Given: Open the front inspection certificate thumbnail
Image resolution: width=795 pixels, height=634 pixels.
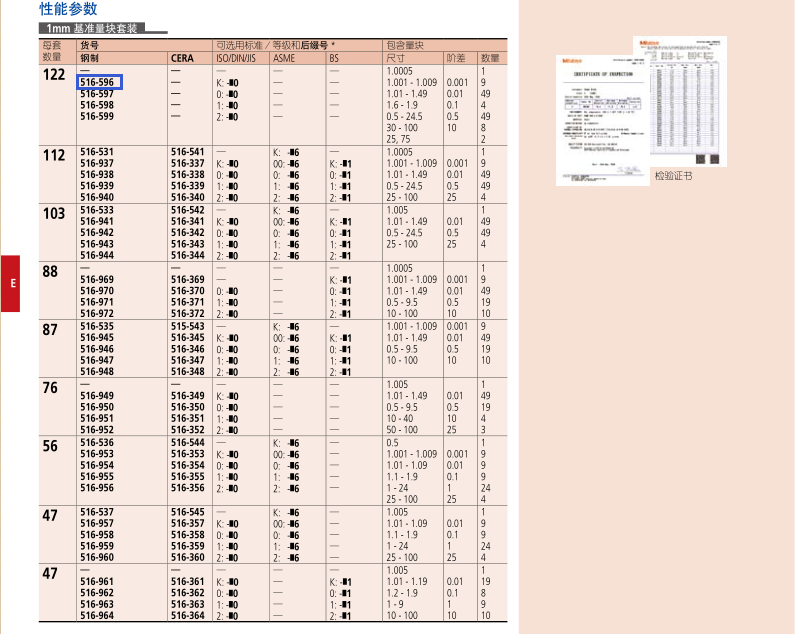Looking at the screenshot, I should coord(602,120).
